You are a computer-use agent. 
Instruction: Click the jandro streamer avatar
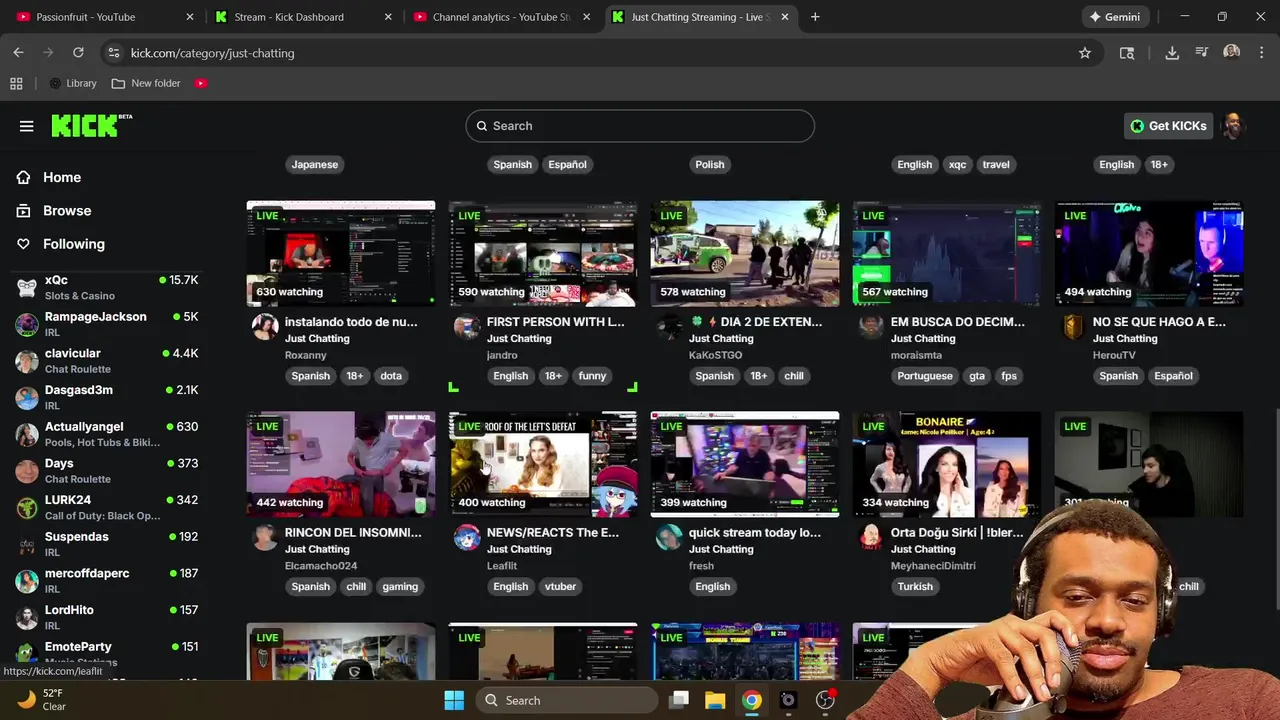[x=467, y=327]
